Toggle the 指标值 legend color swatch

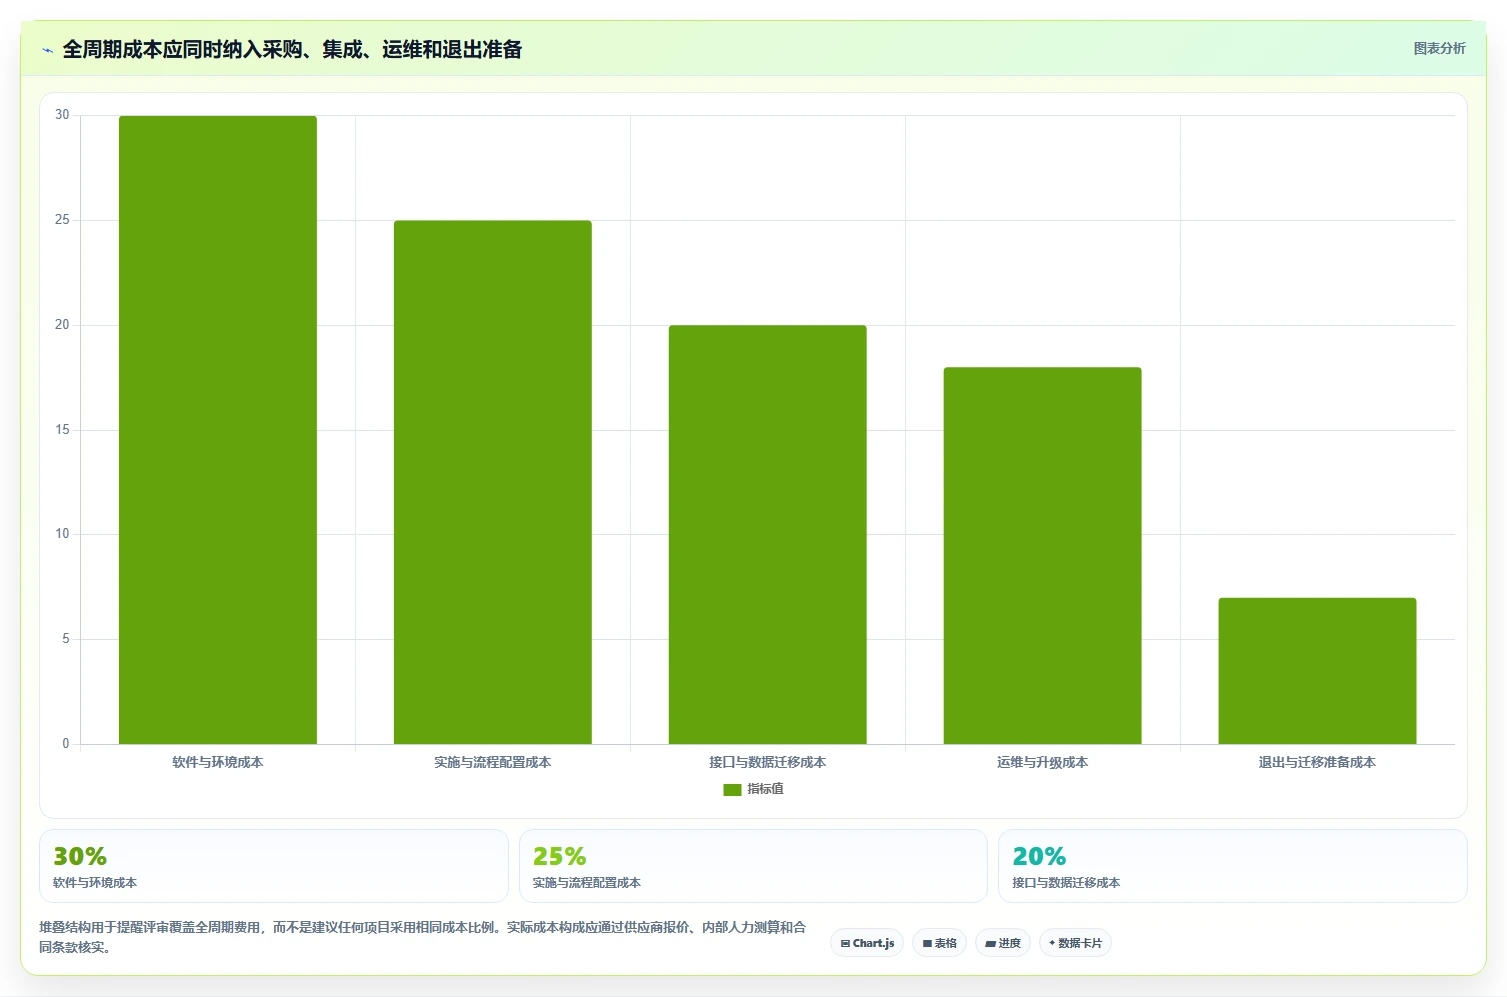point(732,789)
